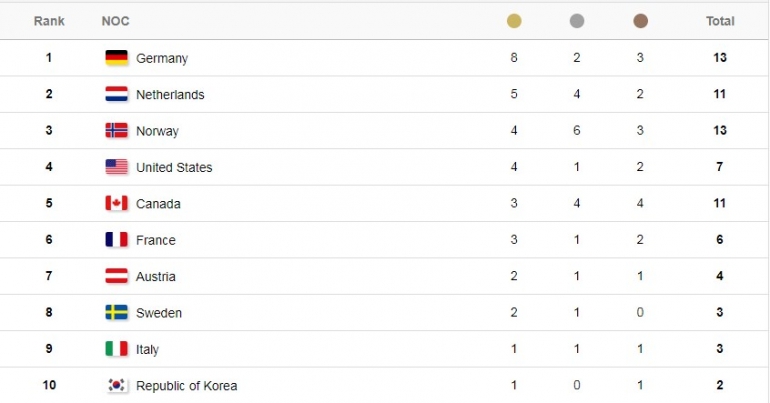770x403 pixels.
Task: Select Norway's total medal count 13
Action: point(719,131)
